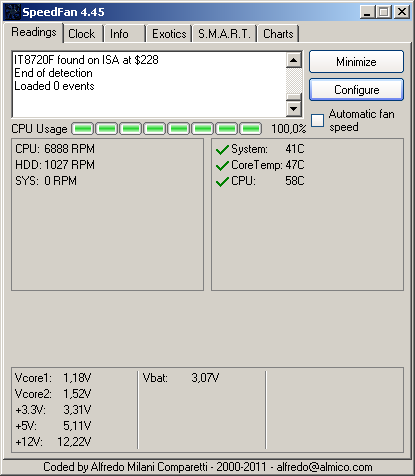Click the log scroll up arrow

294,60
